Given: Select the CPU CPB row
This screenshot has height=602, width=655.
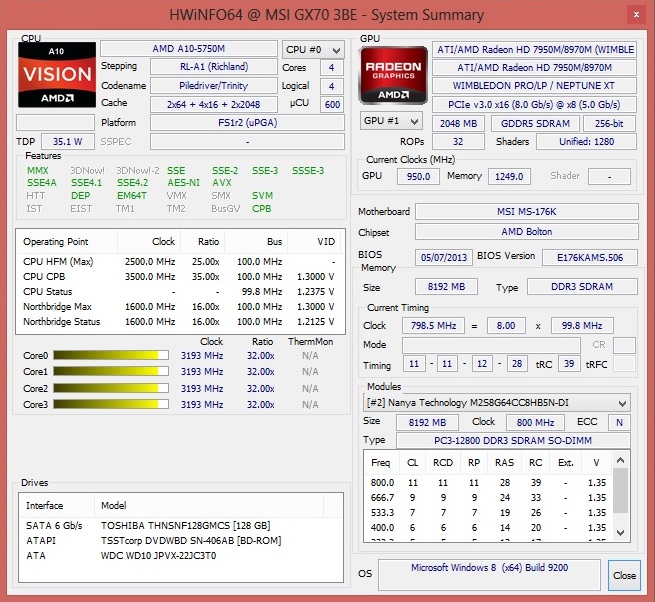Looking at the screenshot, I should tap(180, 277).
